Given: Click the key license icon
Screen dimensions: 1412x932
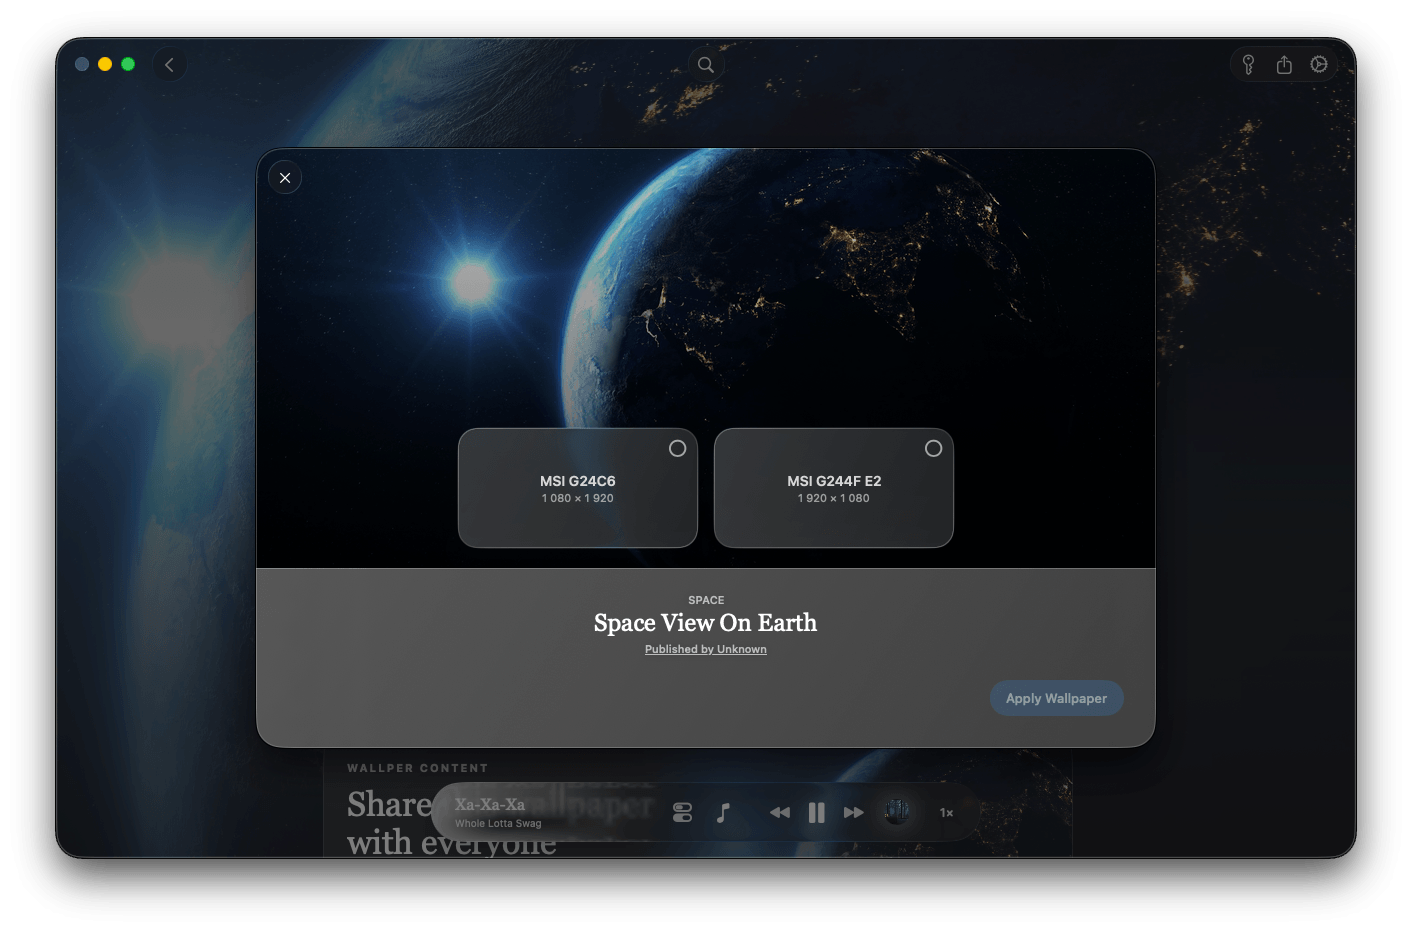Looking at the screenshot, I should point(1248,65).
